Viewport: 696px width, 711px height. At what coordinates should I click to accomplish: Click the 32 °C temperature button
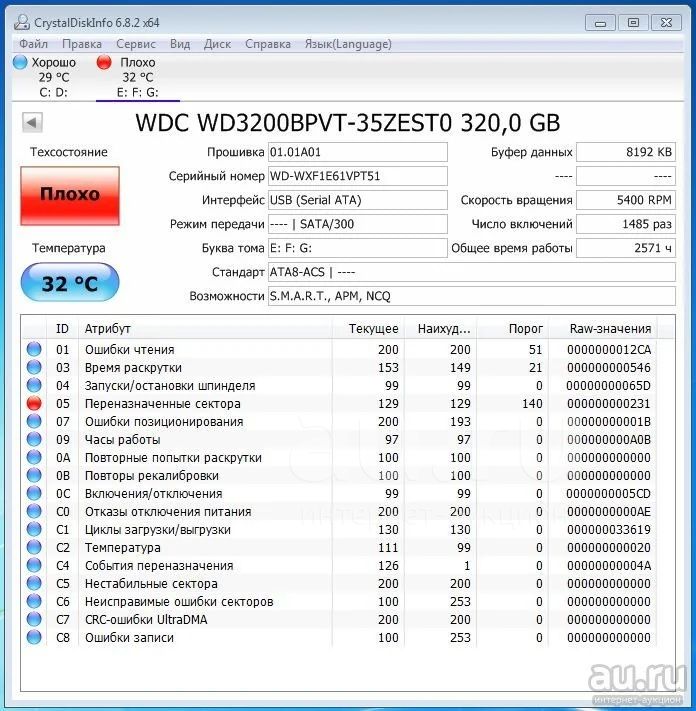(70, 282)
